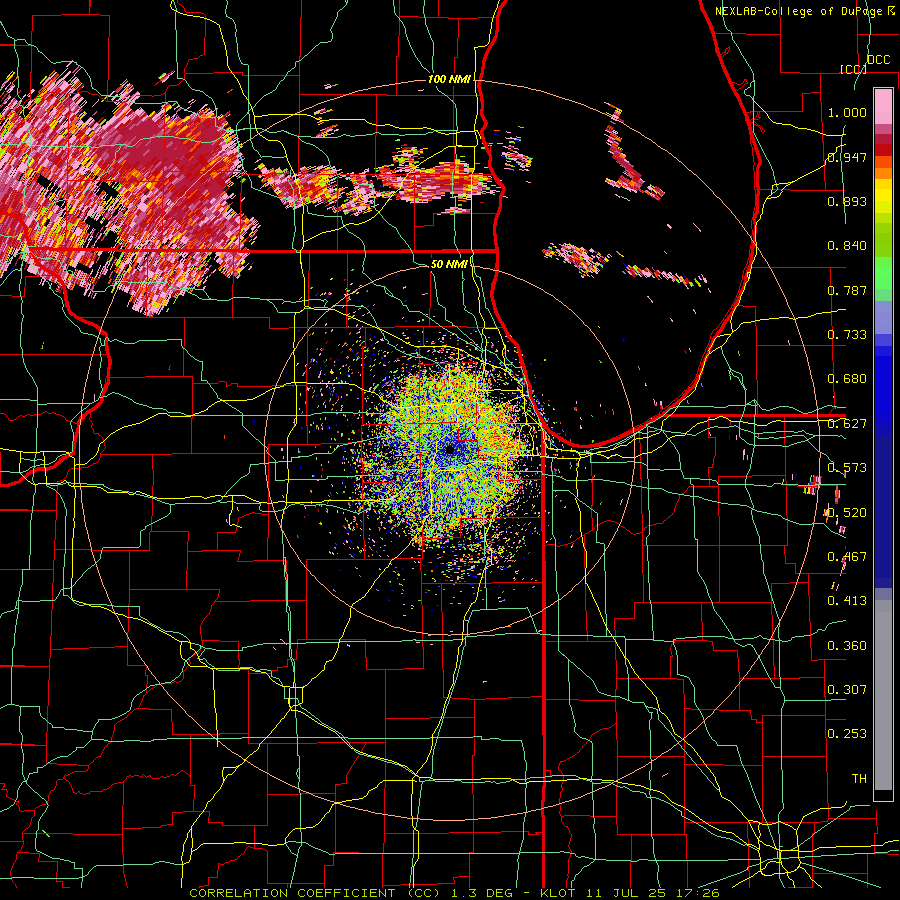Select the 0.947 legend value
The width and height of the screenshot is (900, 900).
click(847, 157)
